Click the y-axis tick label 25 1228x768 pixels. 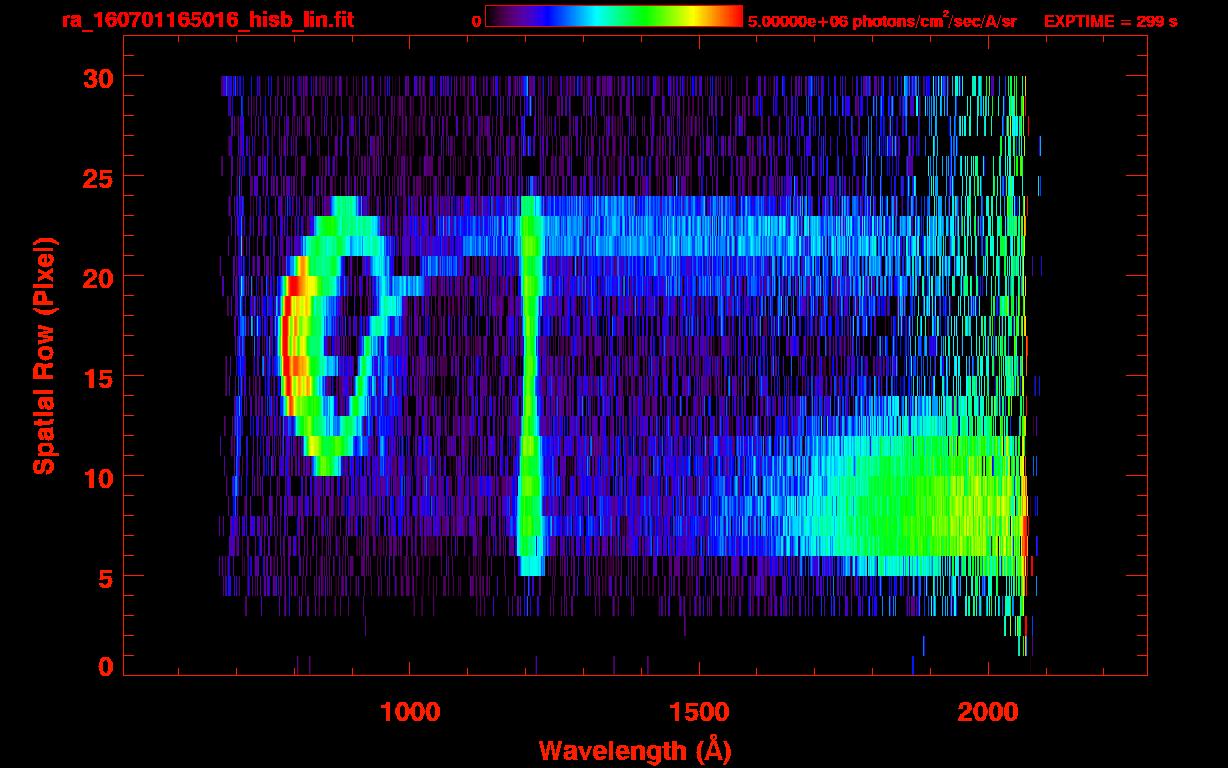coord(96,177)
